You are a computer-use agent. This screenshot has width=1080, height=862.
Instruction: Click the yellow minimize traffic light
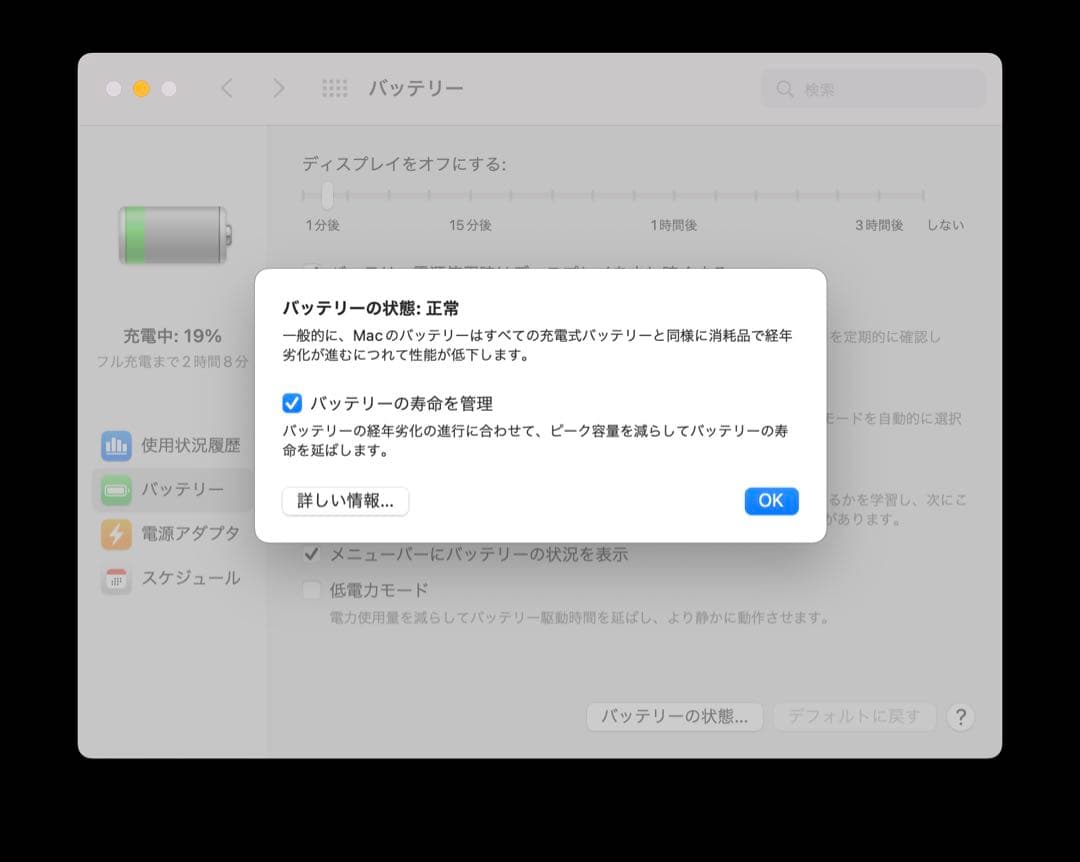tap(140, 88)
